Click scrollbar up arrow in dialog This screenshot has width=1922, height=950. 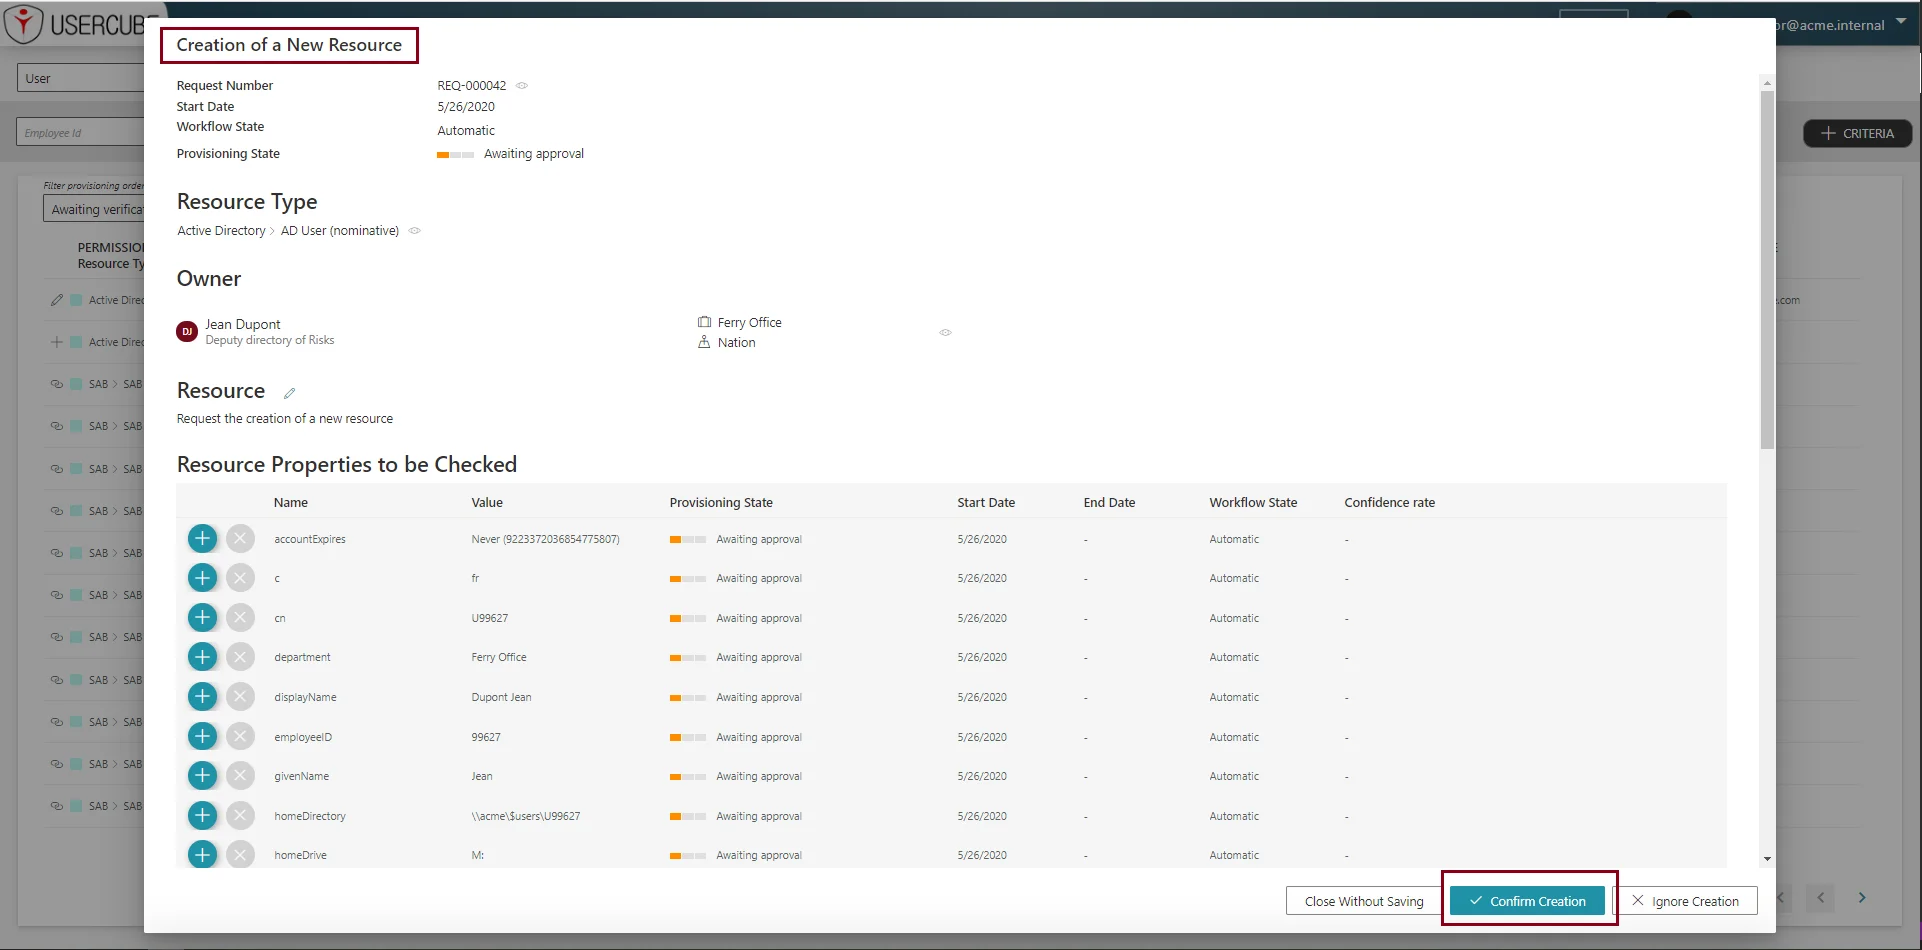(1767, 83)
